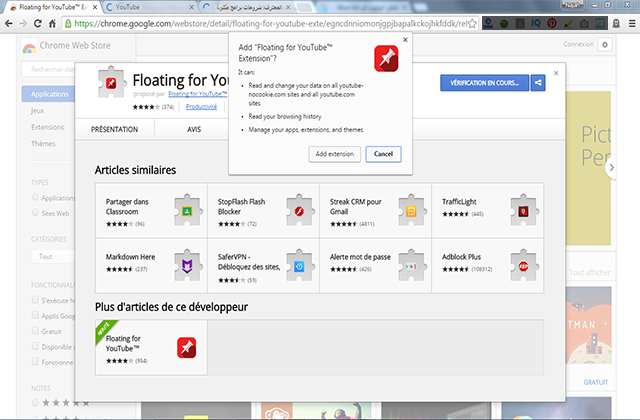Click the browser address bar URL
Screen dimensions: 640x420
pos(269,24)
